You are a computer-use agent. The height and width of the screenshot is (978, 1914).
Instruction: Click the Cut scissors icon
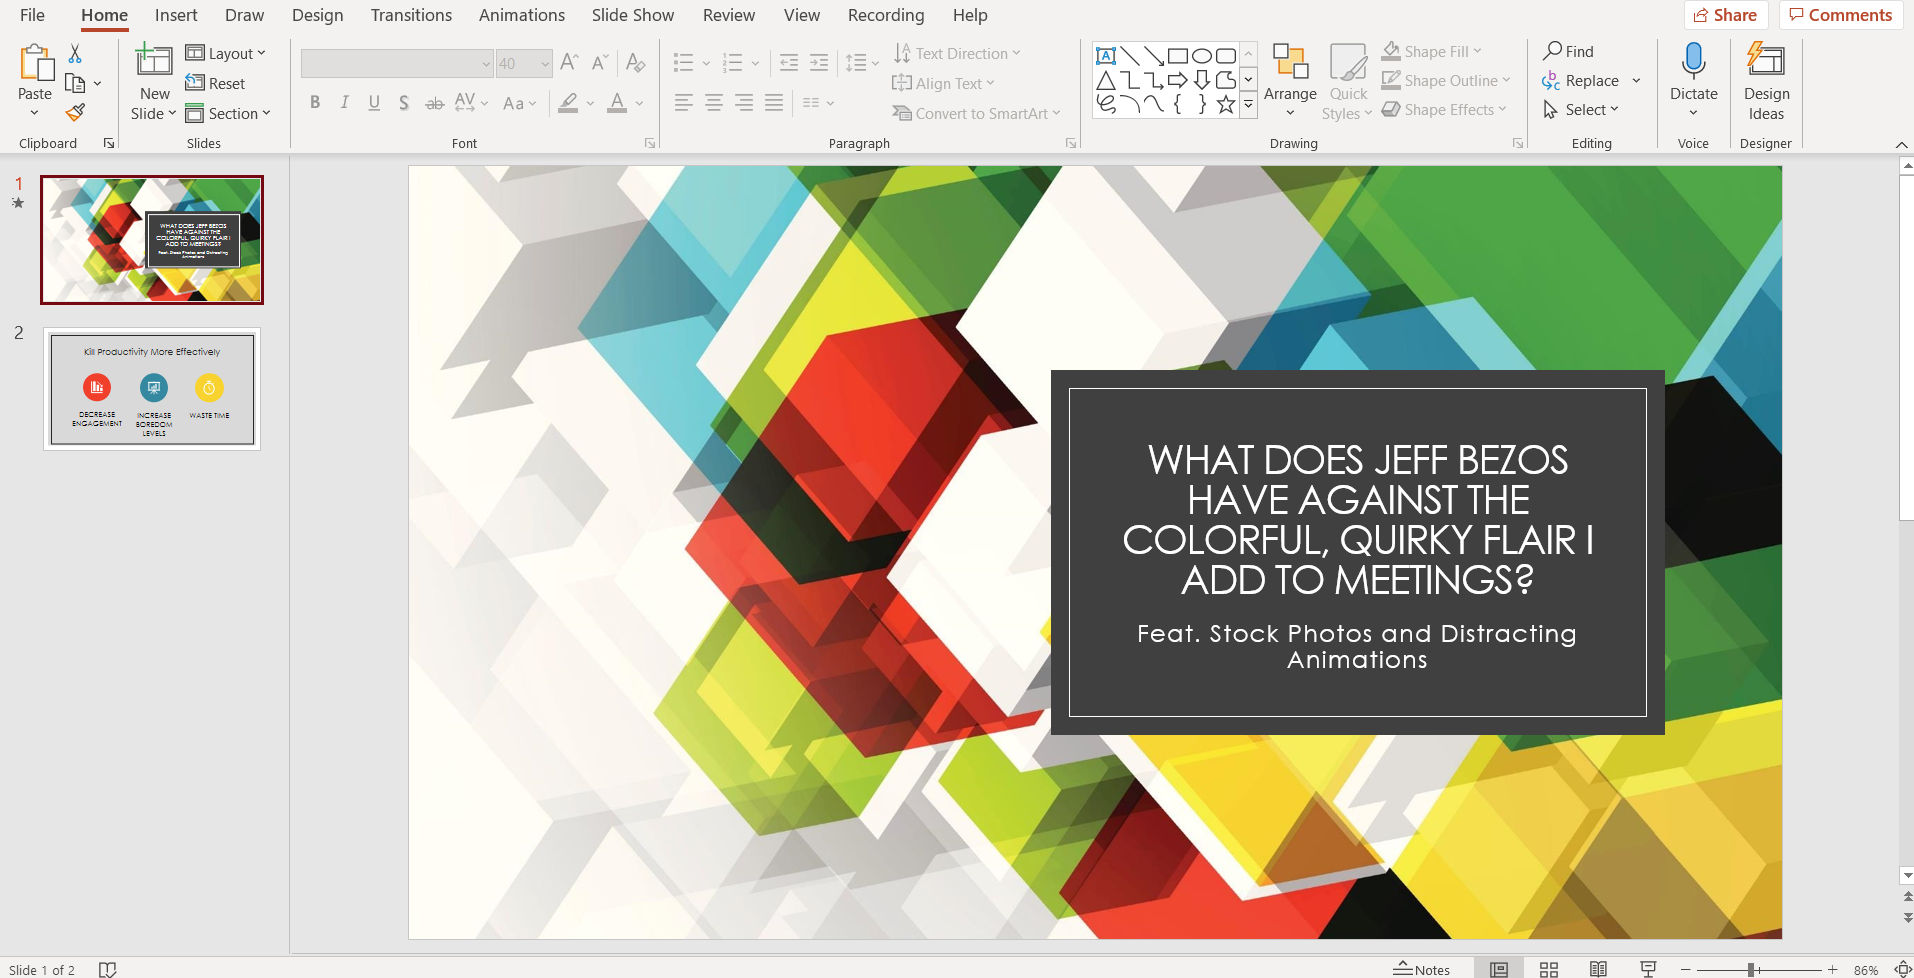tap(75, 54)
